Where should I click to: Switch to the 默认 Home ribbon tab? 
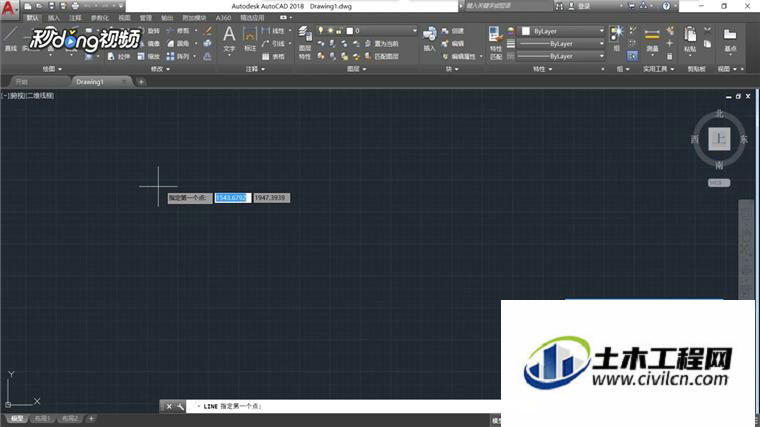point(32,18)
